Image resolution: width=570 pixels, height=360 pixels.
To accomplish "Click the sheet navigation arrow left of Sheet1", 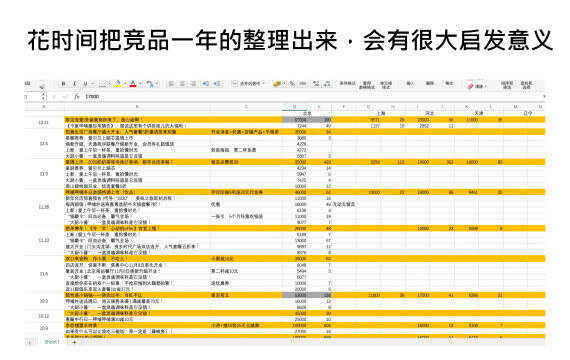I will point(30,342).
